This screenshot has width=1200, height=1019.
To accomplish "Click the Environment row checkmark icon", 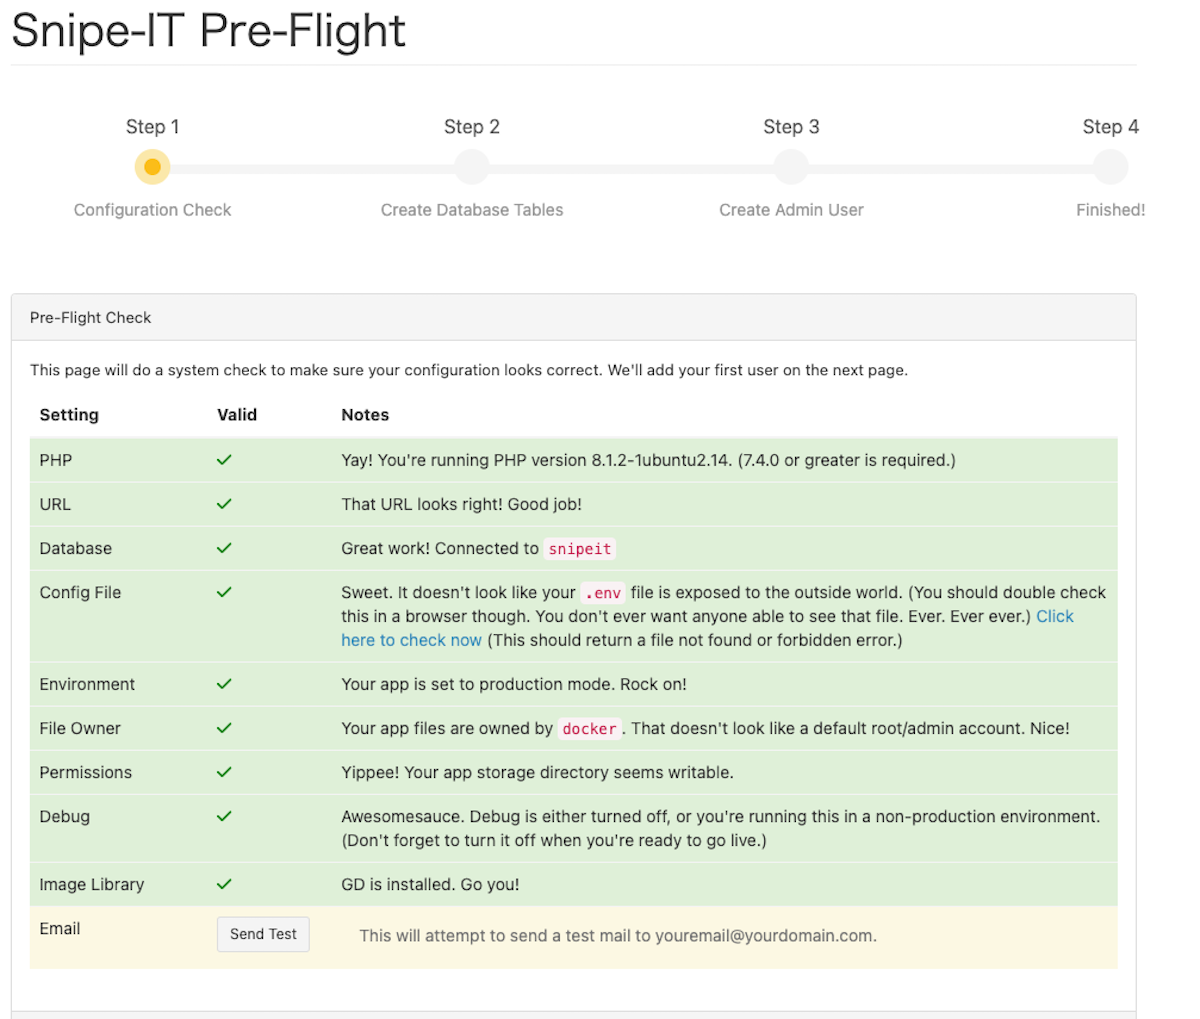I will (x=224, y=684).
